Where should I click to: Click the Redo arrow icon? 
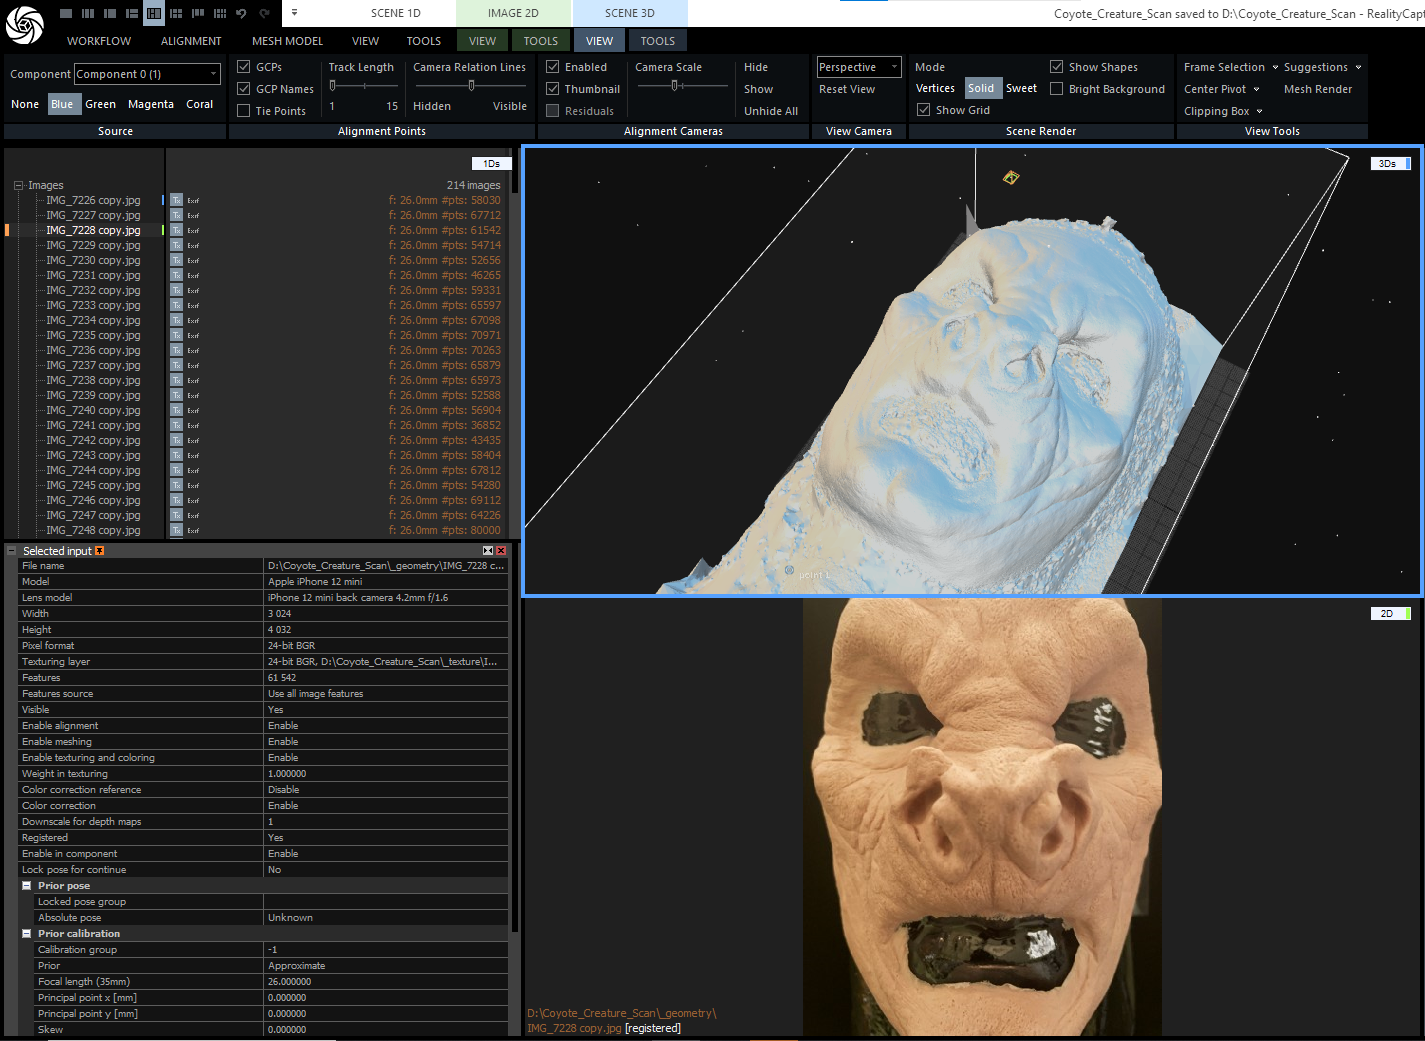point(265,14)
